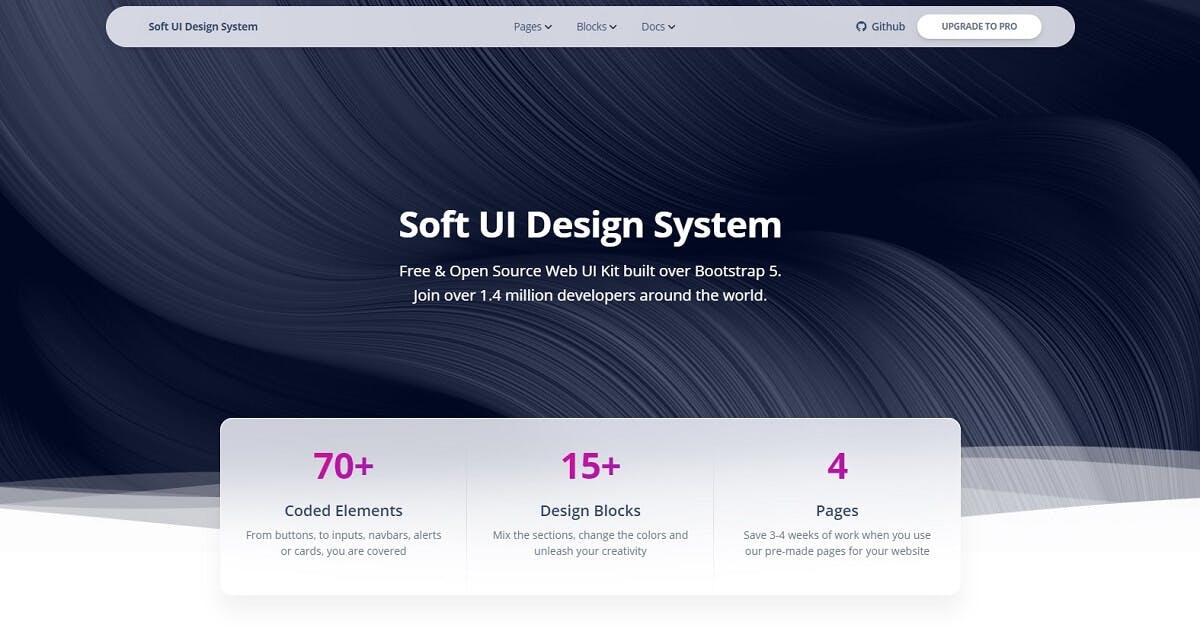
Task: Open the Docs dropdown menu
Action: [658, 27]
